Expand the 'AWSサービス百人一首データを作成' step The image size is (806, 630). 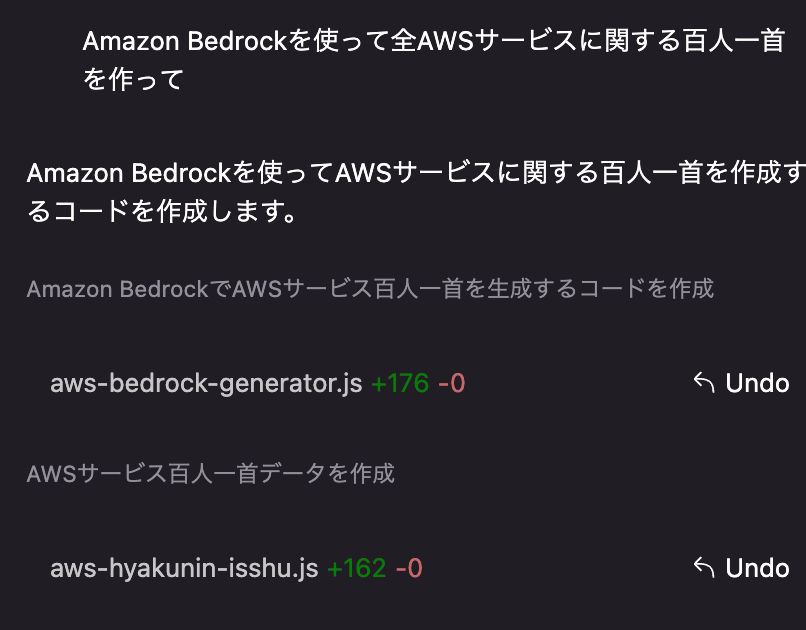[x=210, y=474]
